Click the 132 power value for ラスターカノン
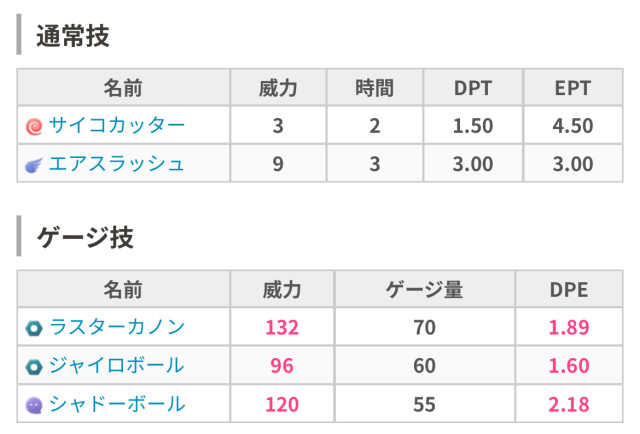Image resolution: width=640 pixels, height=434 pixels. [x=282, y=328]
